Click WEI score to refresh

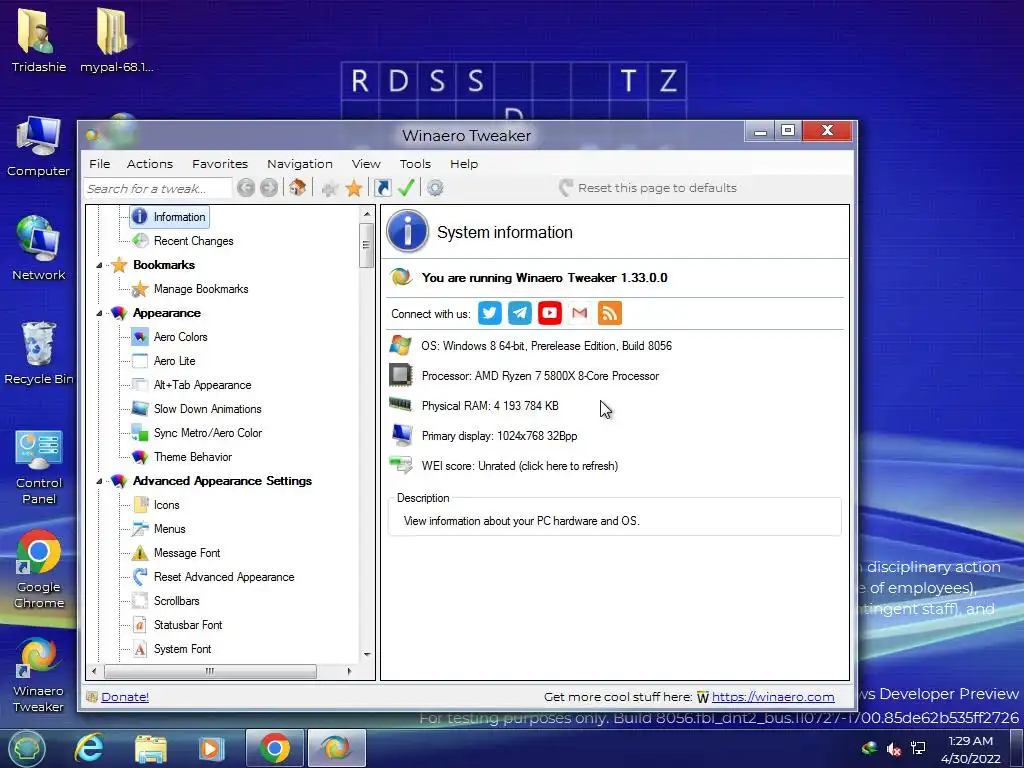tap(520, 466)
